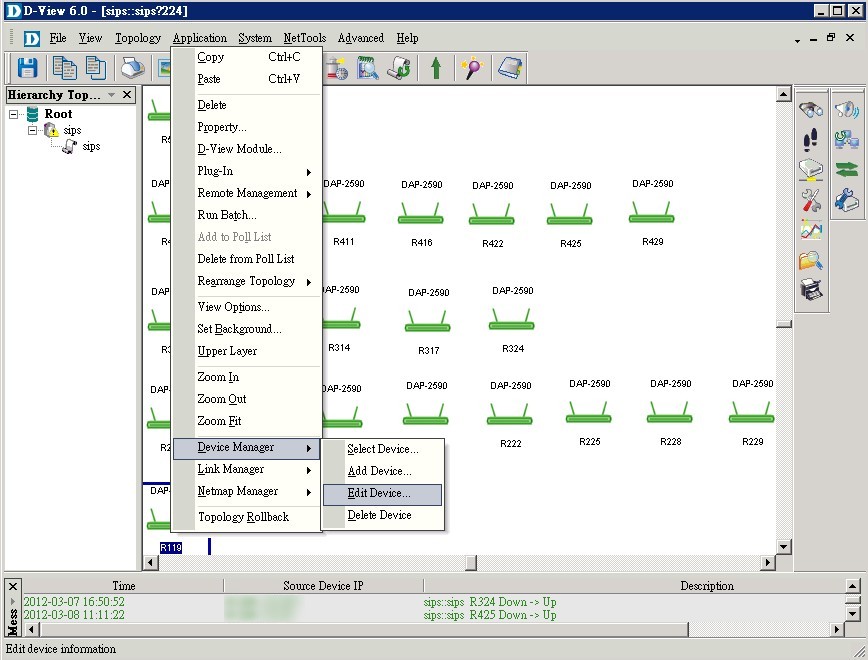
Task: Click the Time column header
Action: 123,586
